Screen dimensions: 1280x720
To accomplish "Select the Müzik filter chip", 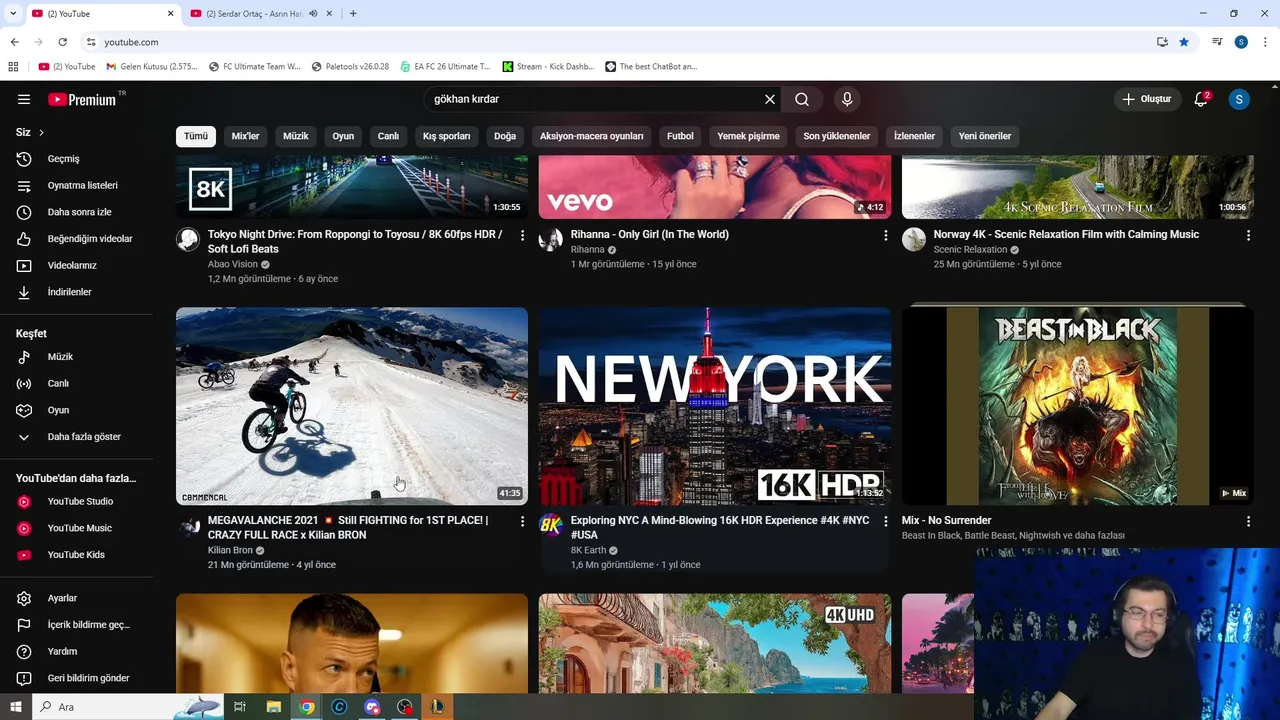I will pos(296,136).
